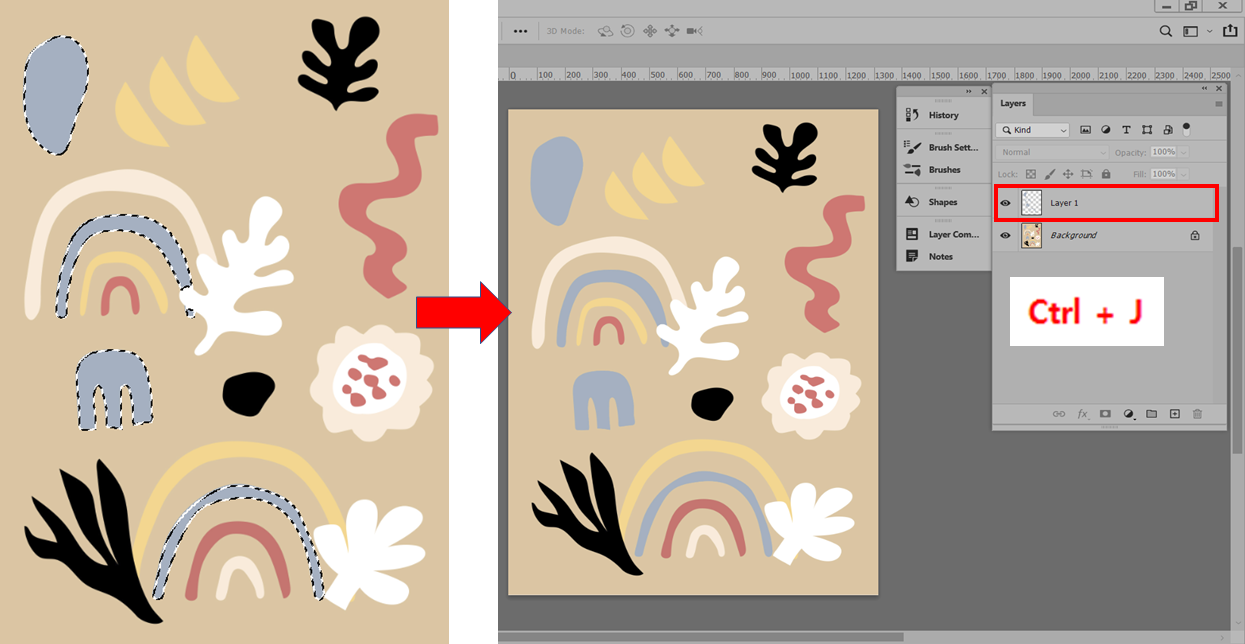
Task: Expand the workspace switcher dropdown arrow
Action: [1210, 31]
